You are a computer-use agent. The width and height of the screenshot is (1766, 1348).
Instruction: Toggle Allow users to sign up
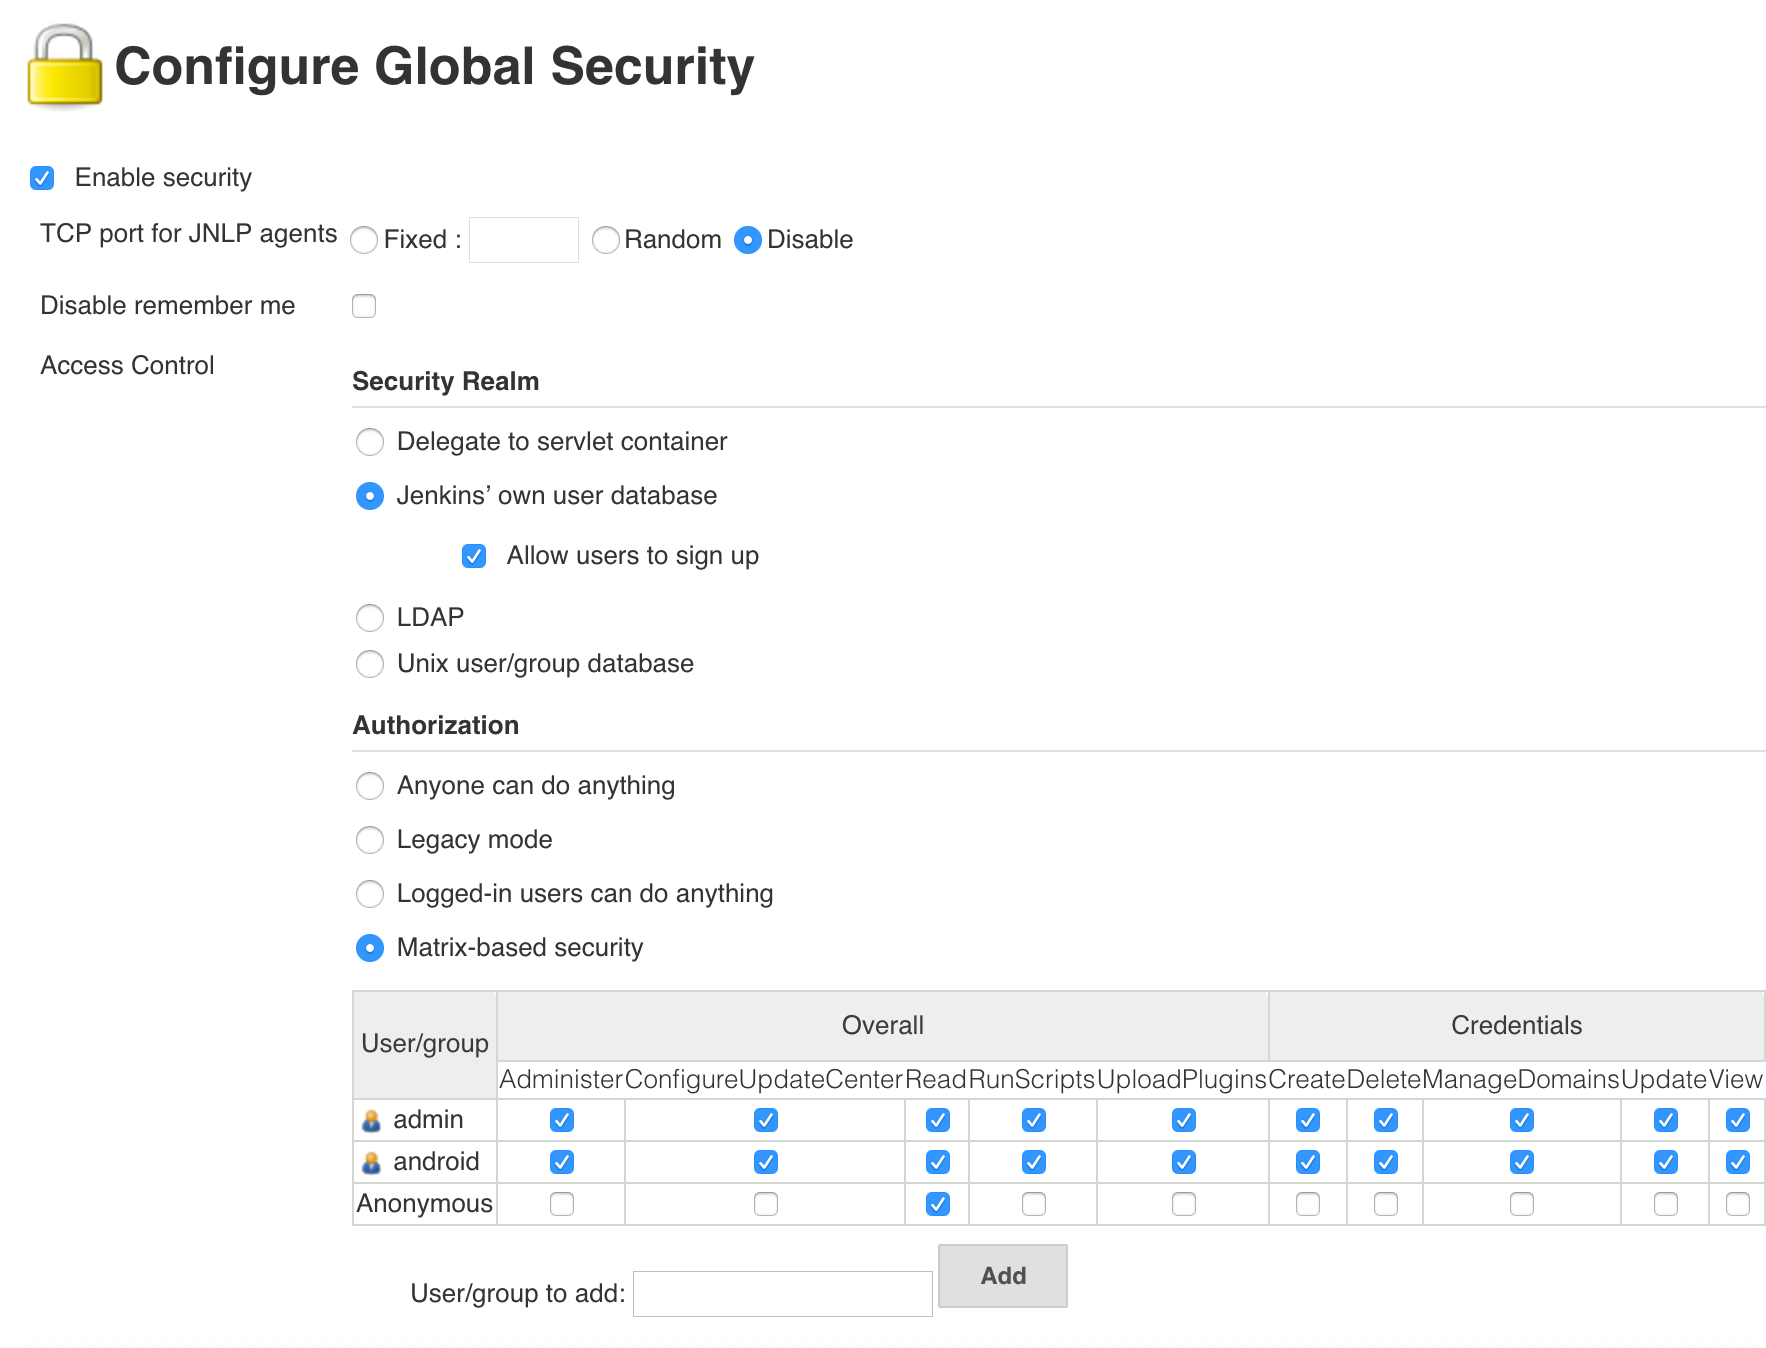474,556
